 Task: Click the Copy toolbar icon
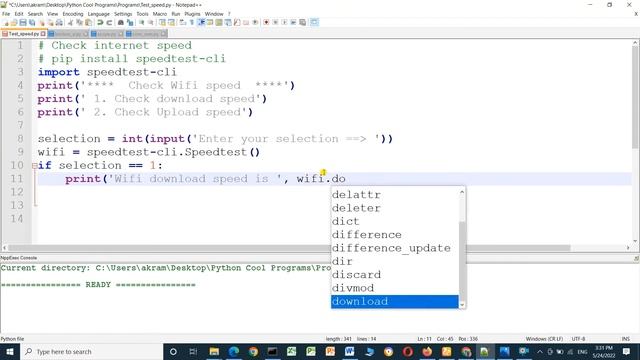(79, 22)
